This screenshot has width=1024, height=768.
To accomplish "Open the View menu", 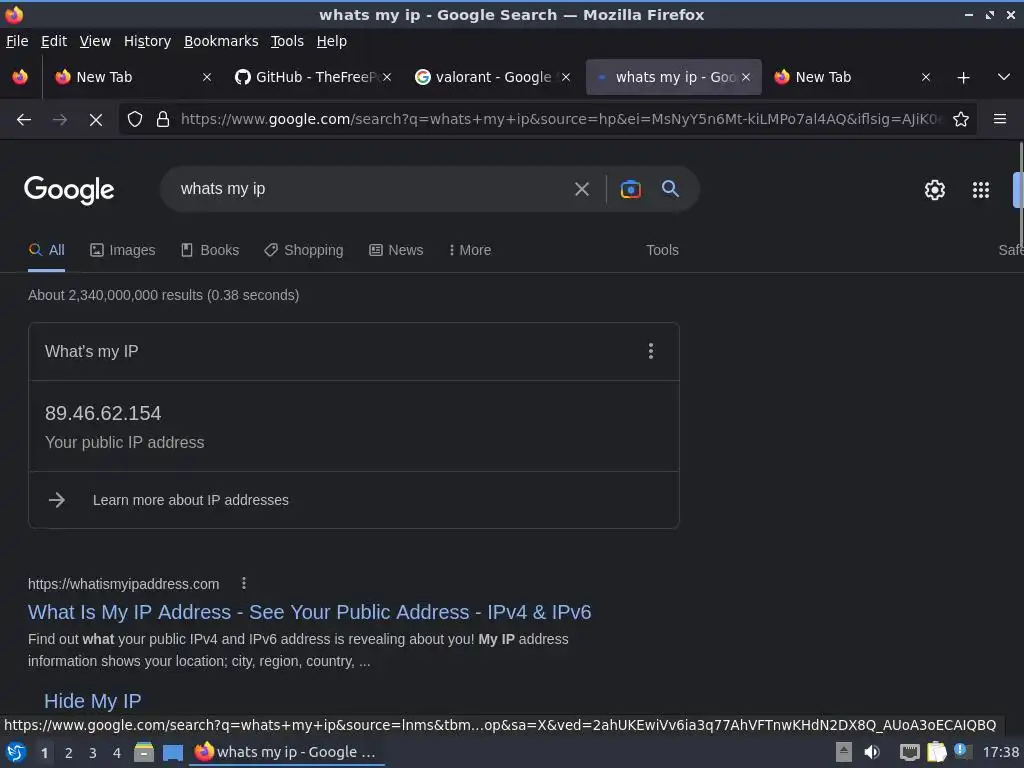I will [95, 41].
